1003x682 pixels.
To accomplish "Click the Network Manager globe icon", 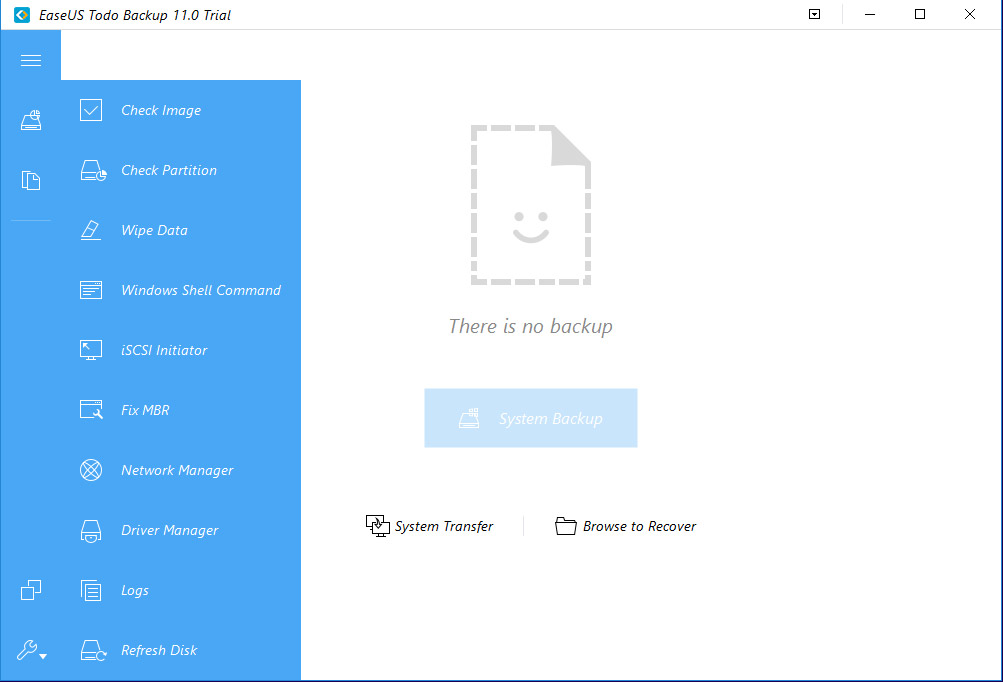I will (91, 470).
